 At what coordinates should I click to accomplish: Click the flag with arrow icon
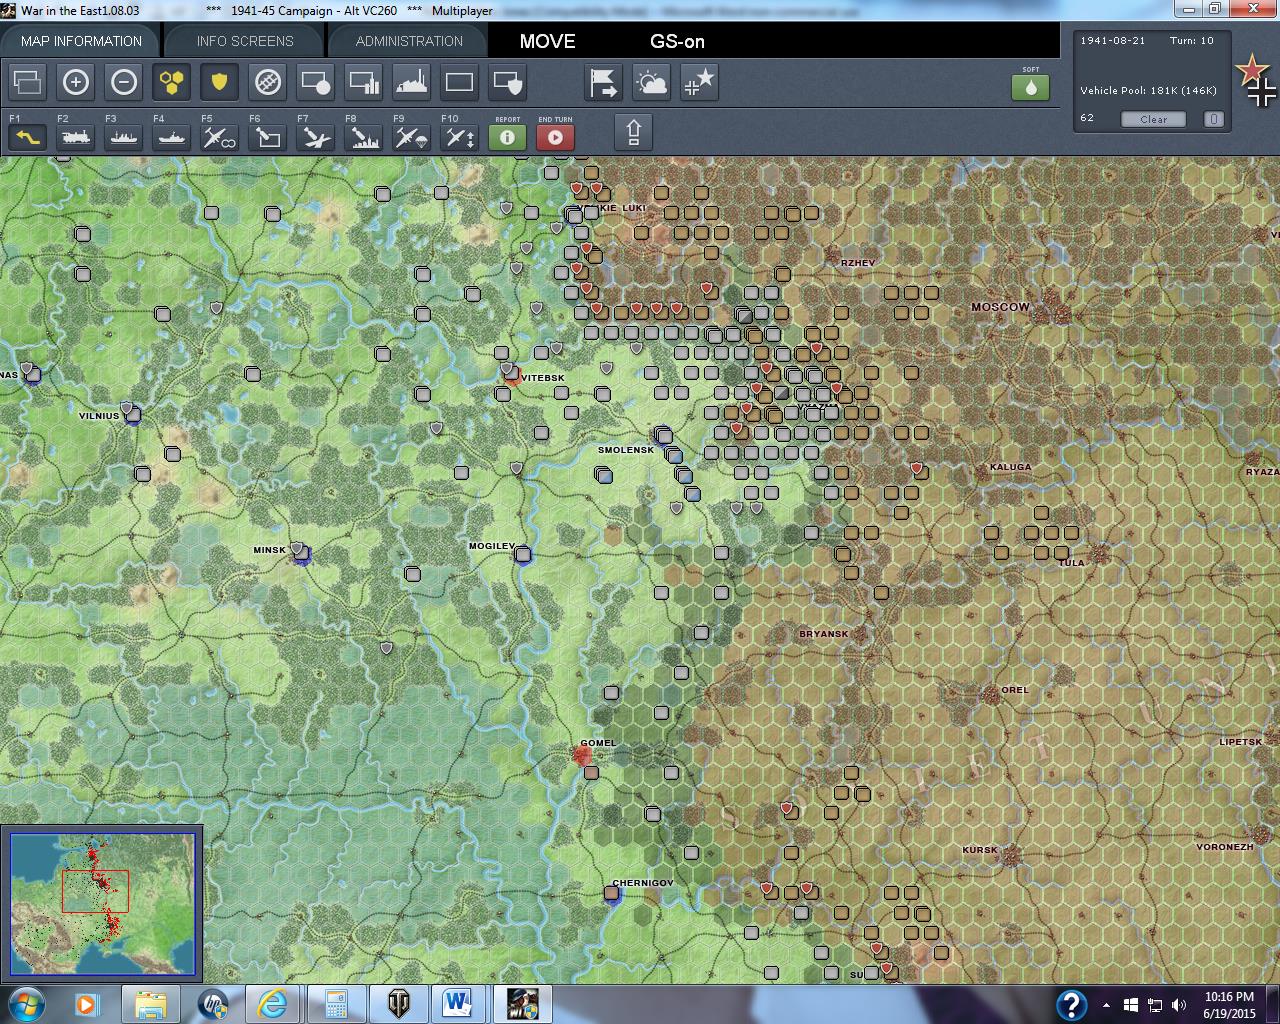pyautogui.click(x=603, y=82)
